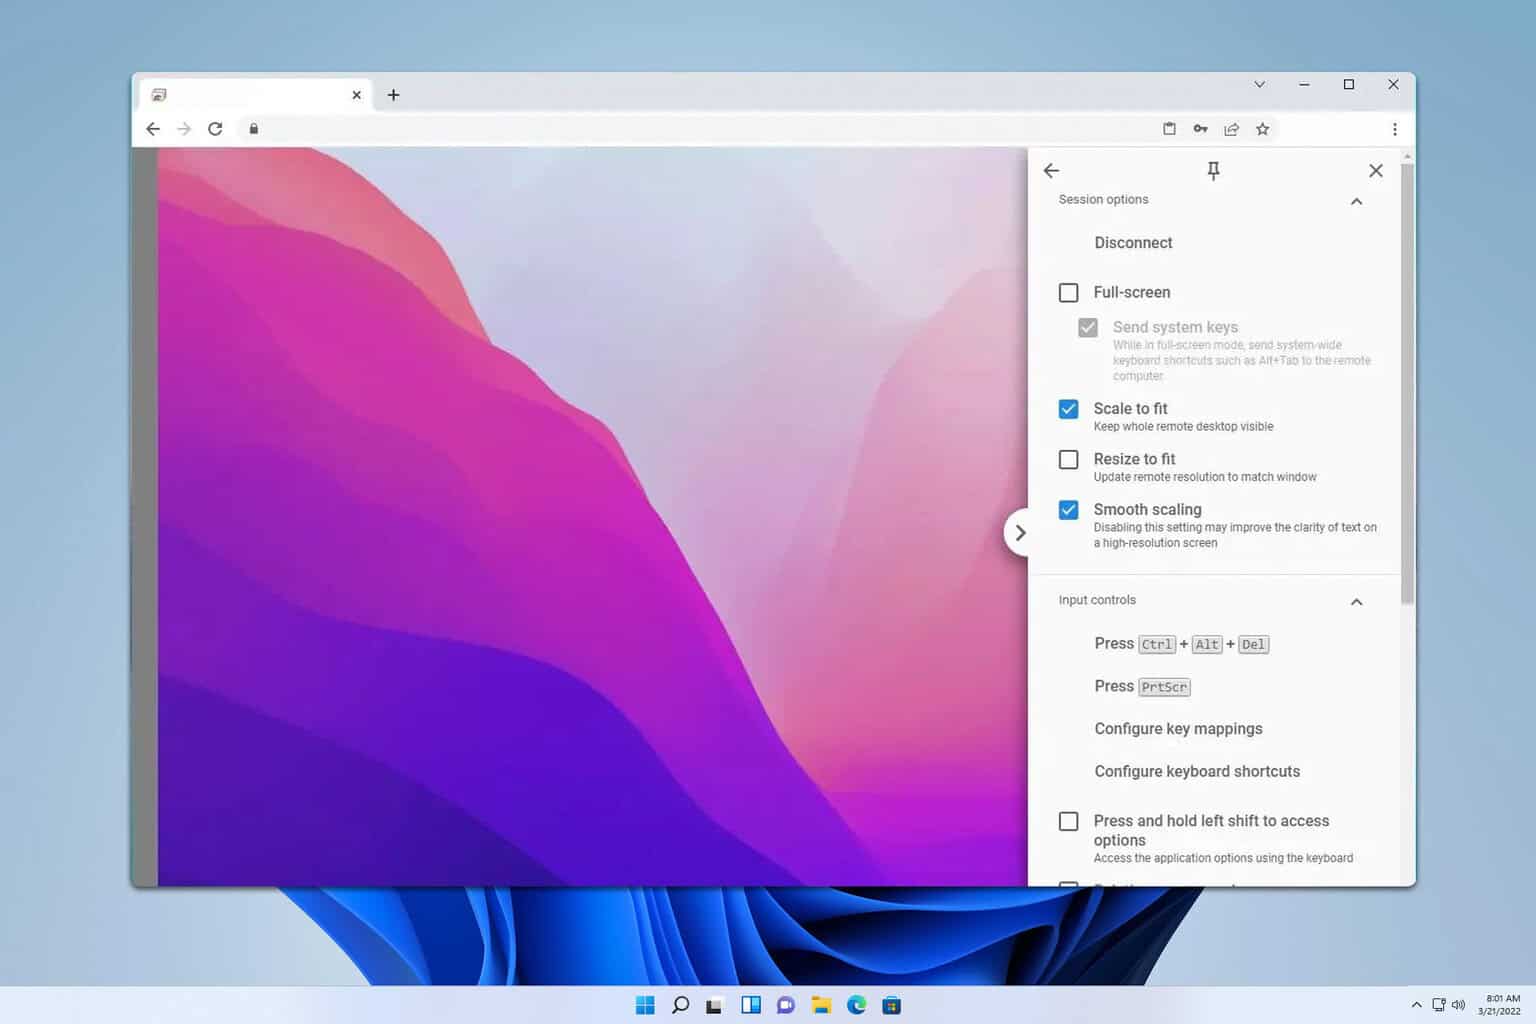Uncheck the Scale to fit option
The height and width of the screenshot is (1024, 1536).
coord(1068,409)
